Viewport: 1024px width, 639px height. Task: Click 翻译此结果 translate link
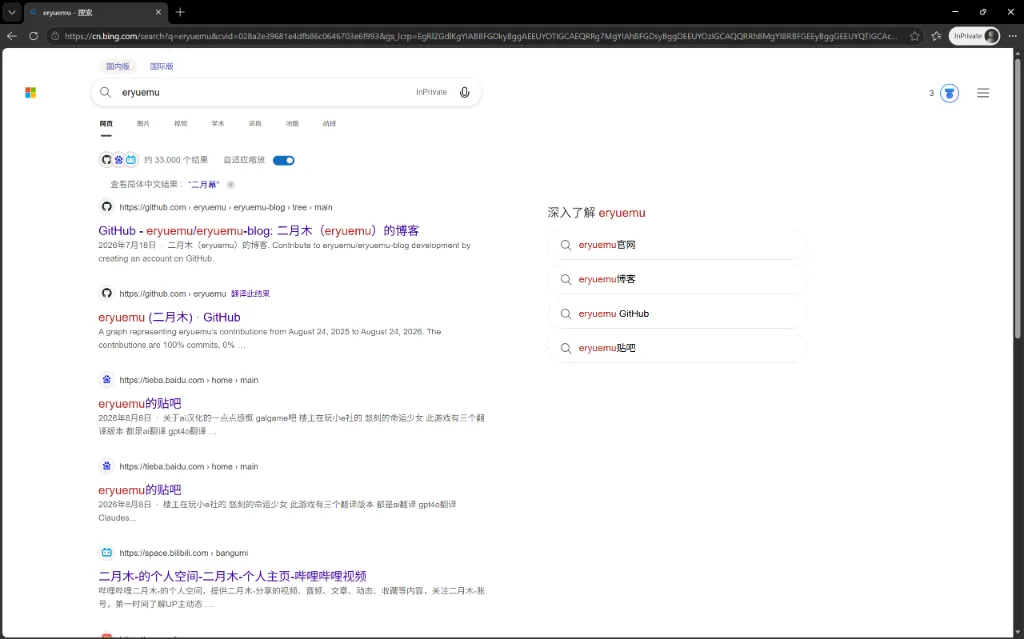(250, 294)
